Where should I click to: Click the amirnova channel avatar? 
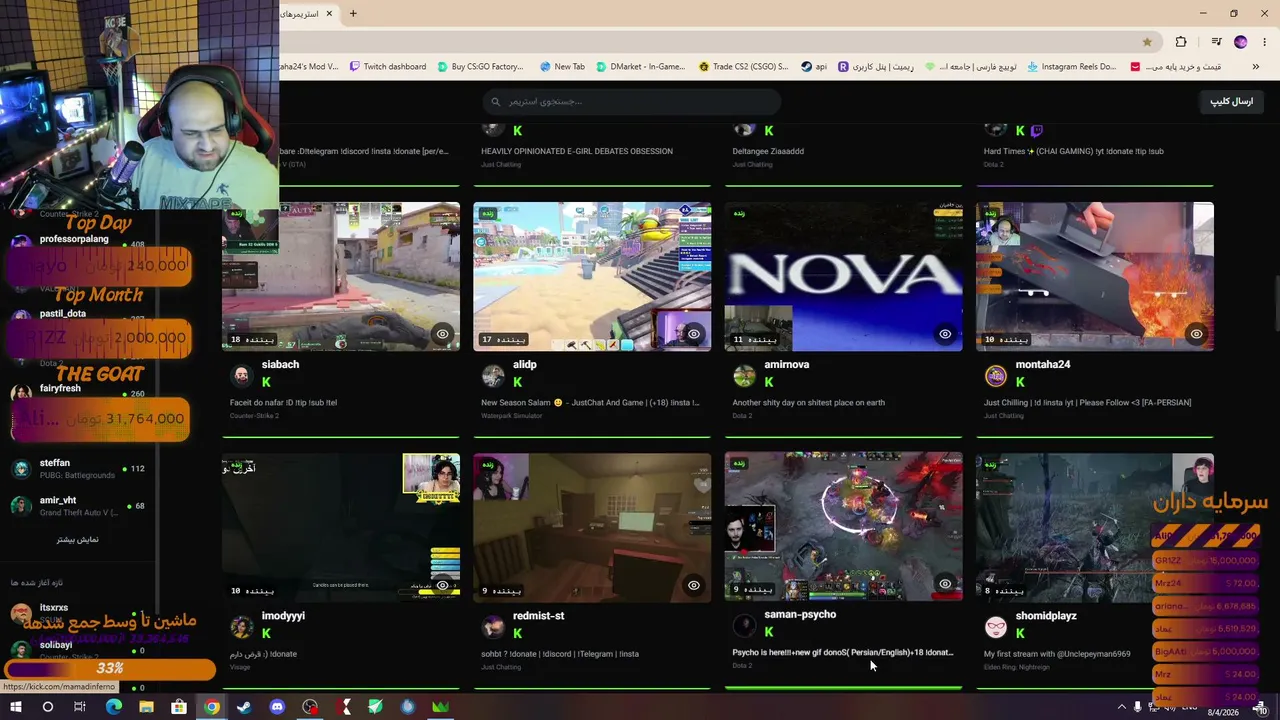click(x=744, y=375)
